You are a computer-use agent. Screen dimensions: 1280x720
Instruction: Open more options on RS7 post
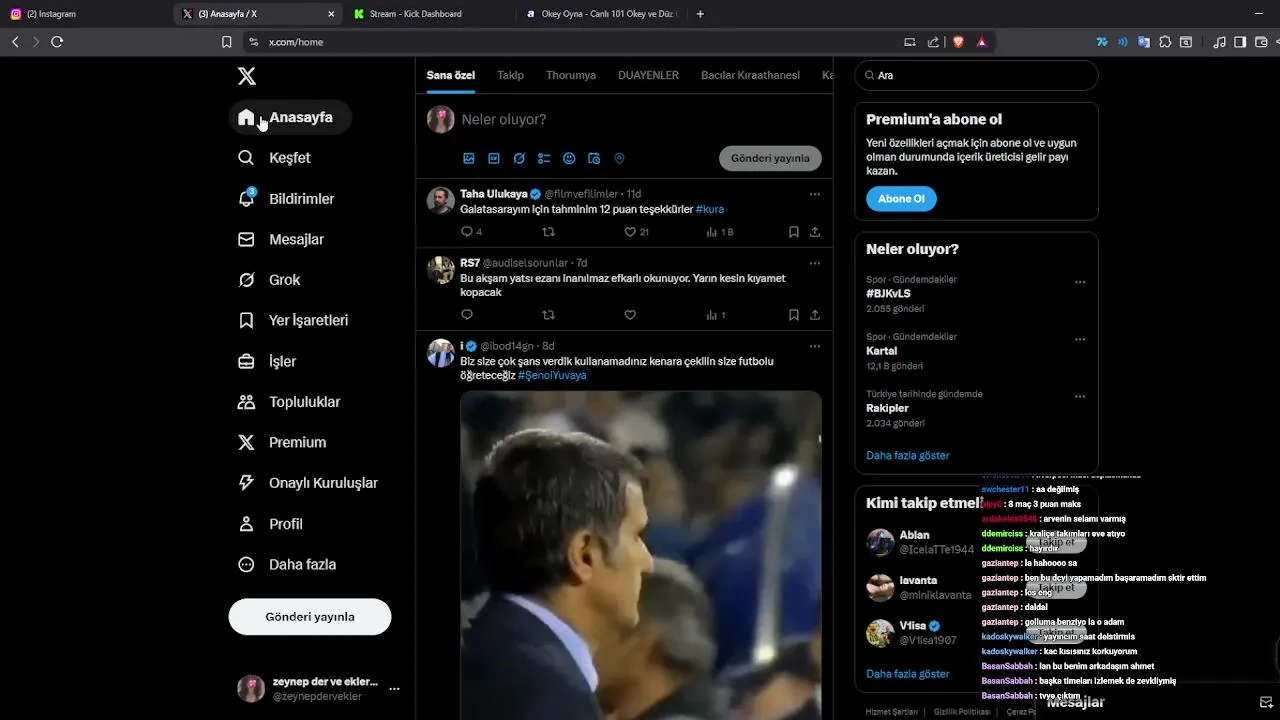815,263
